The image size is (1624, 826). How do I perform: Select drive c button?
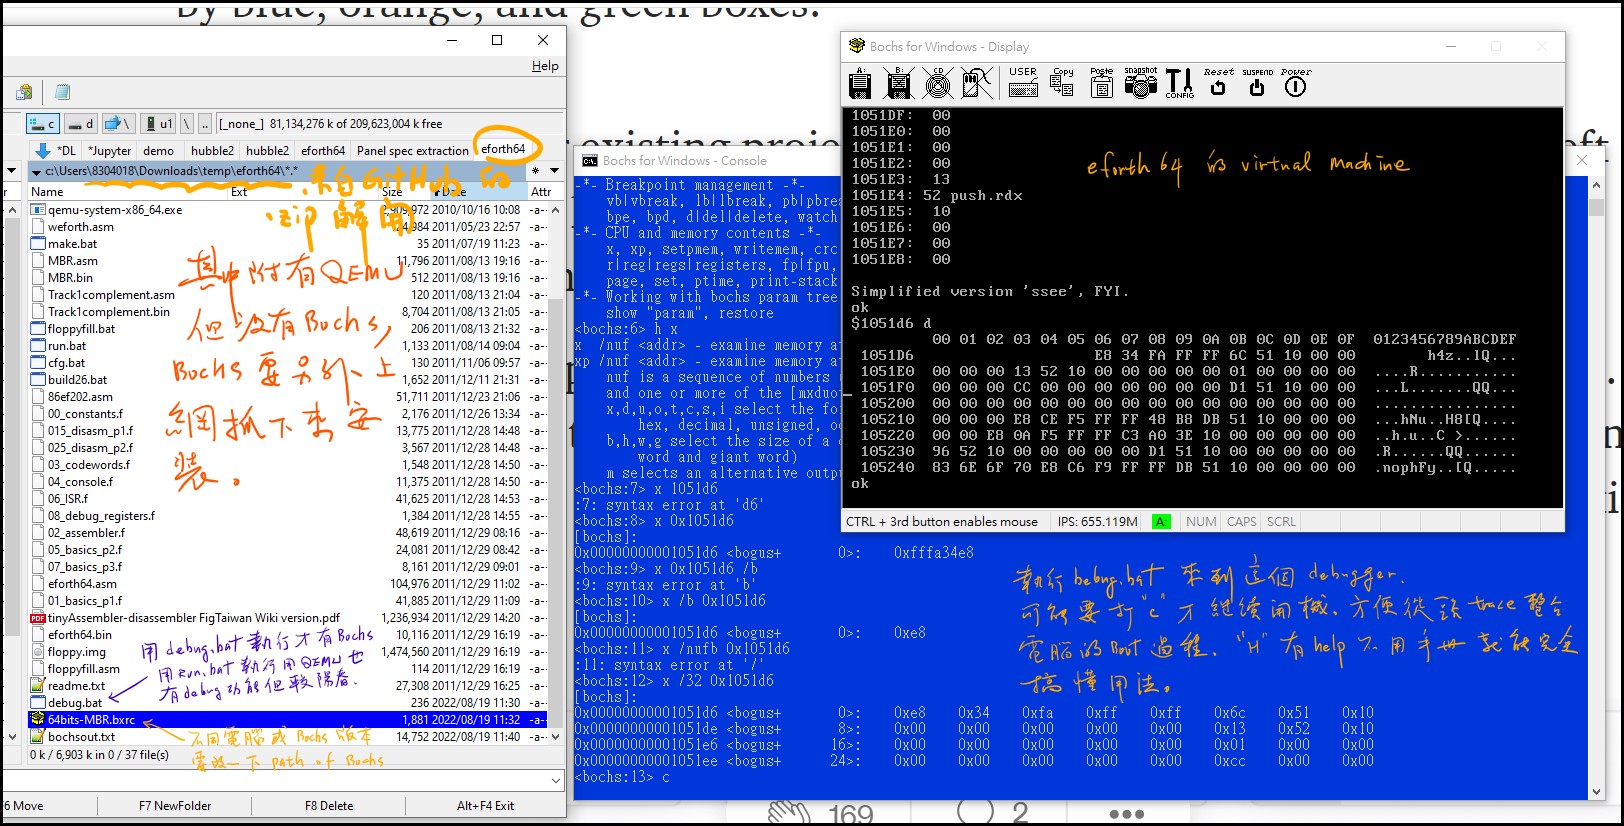click(43, 124)
